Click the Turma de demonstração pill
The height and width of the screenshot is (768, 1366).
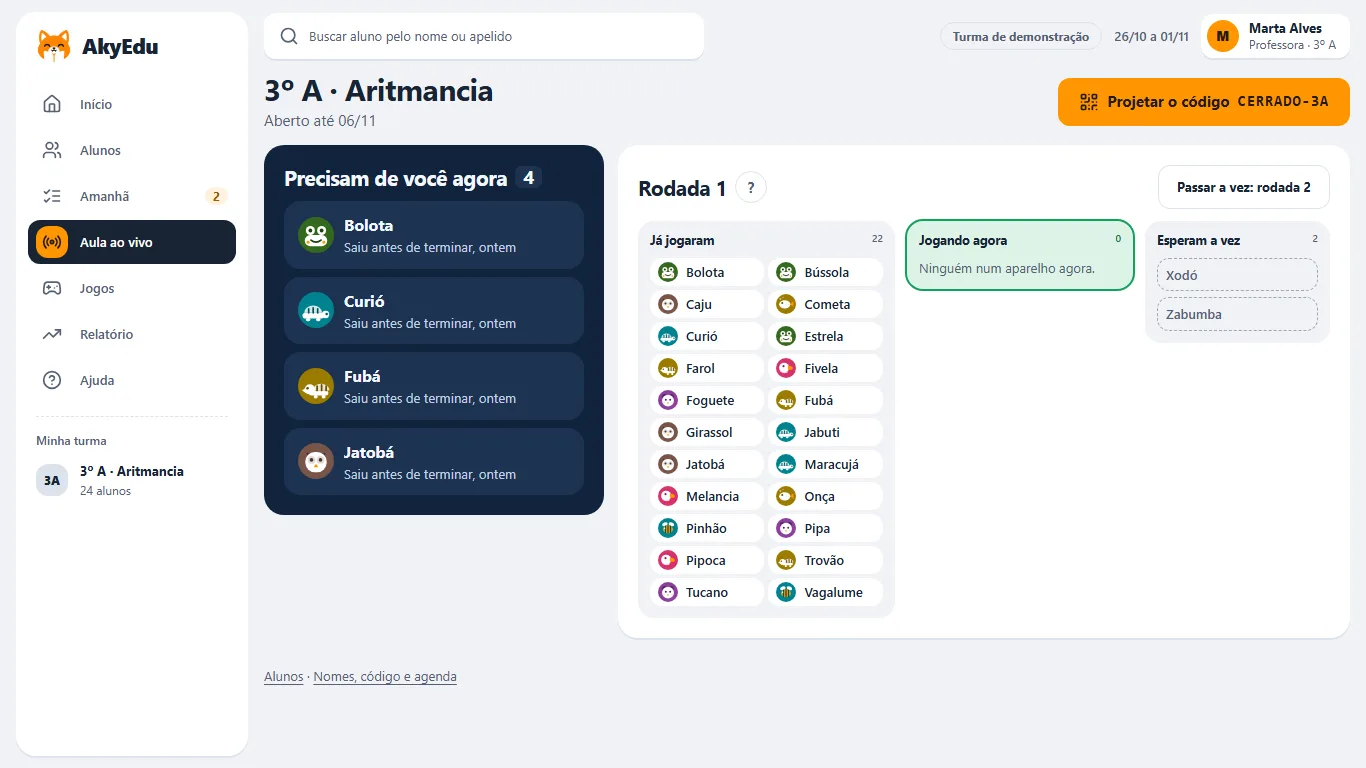tap(1021, 36)
